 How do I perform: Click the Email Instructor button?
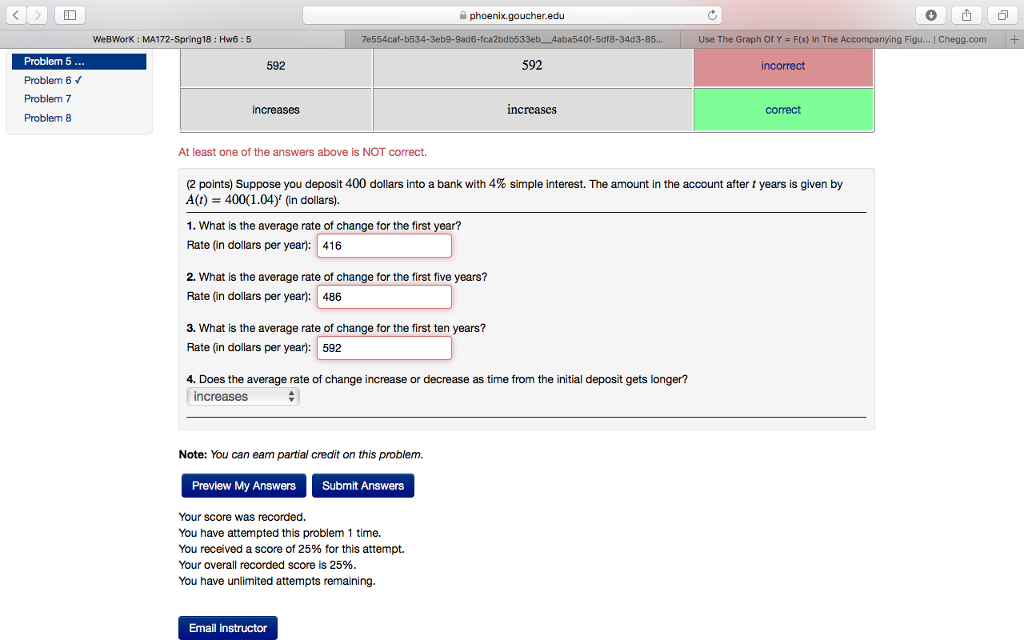[x=227, y=627]
